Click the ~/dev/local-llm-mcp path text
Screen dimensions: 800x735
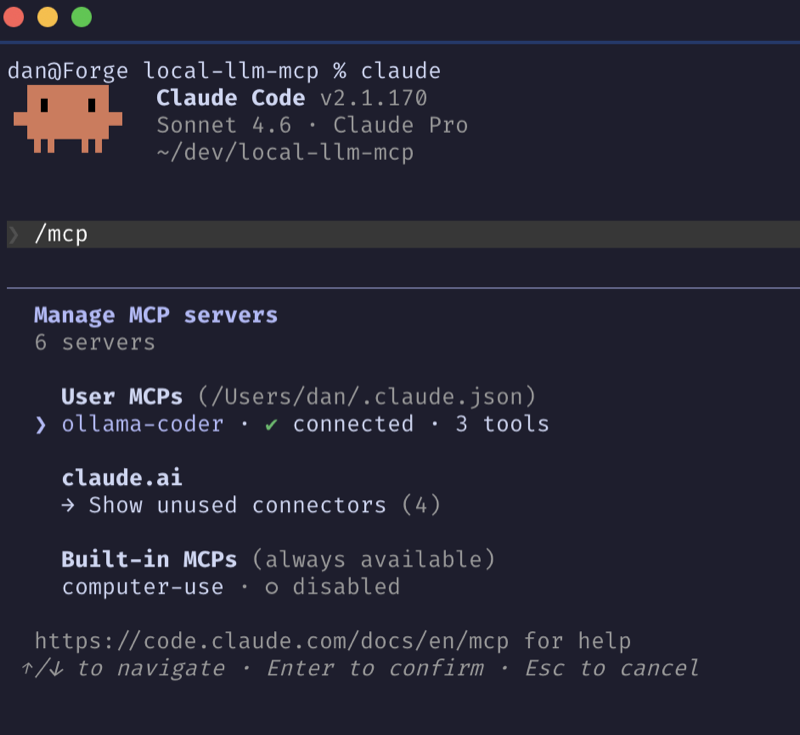click(x=285, y=153)
